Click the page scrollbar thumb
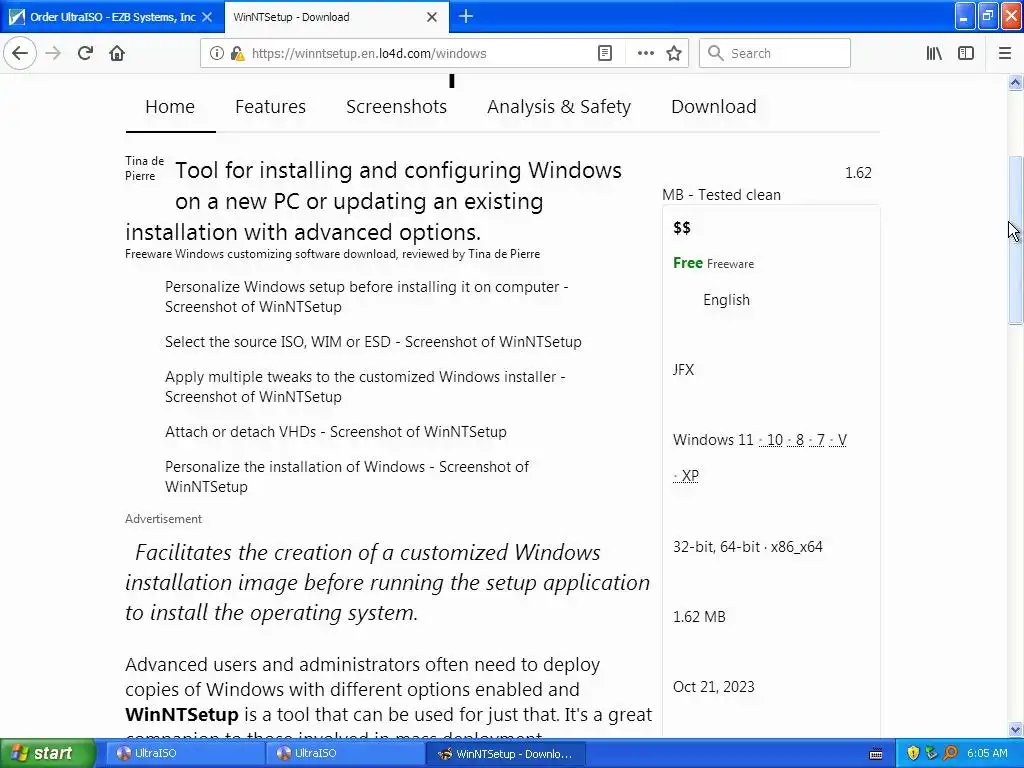1024x768 pixels. 1015,240
